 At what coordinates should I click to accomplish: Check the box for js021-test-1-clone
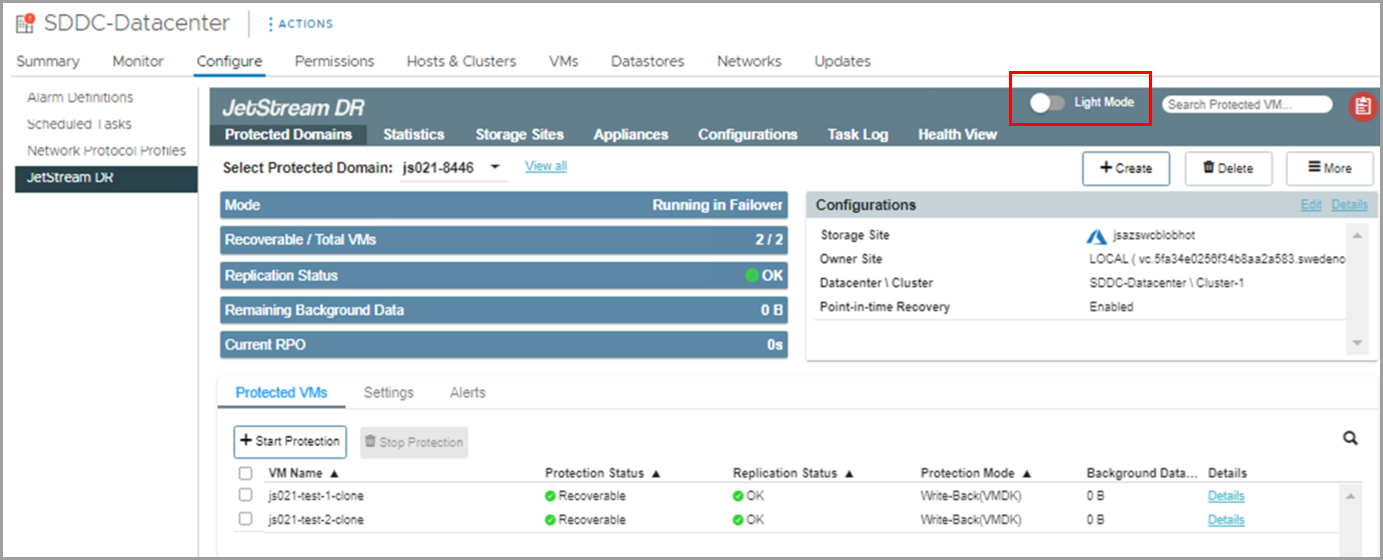click(245, 495)
